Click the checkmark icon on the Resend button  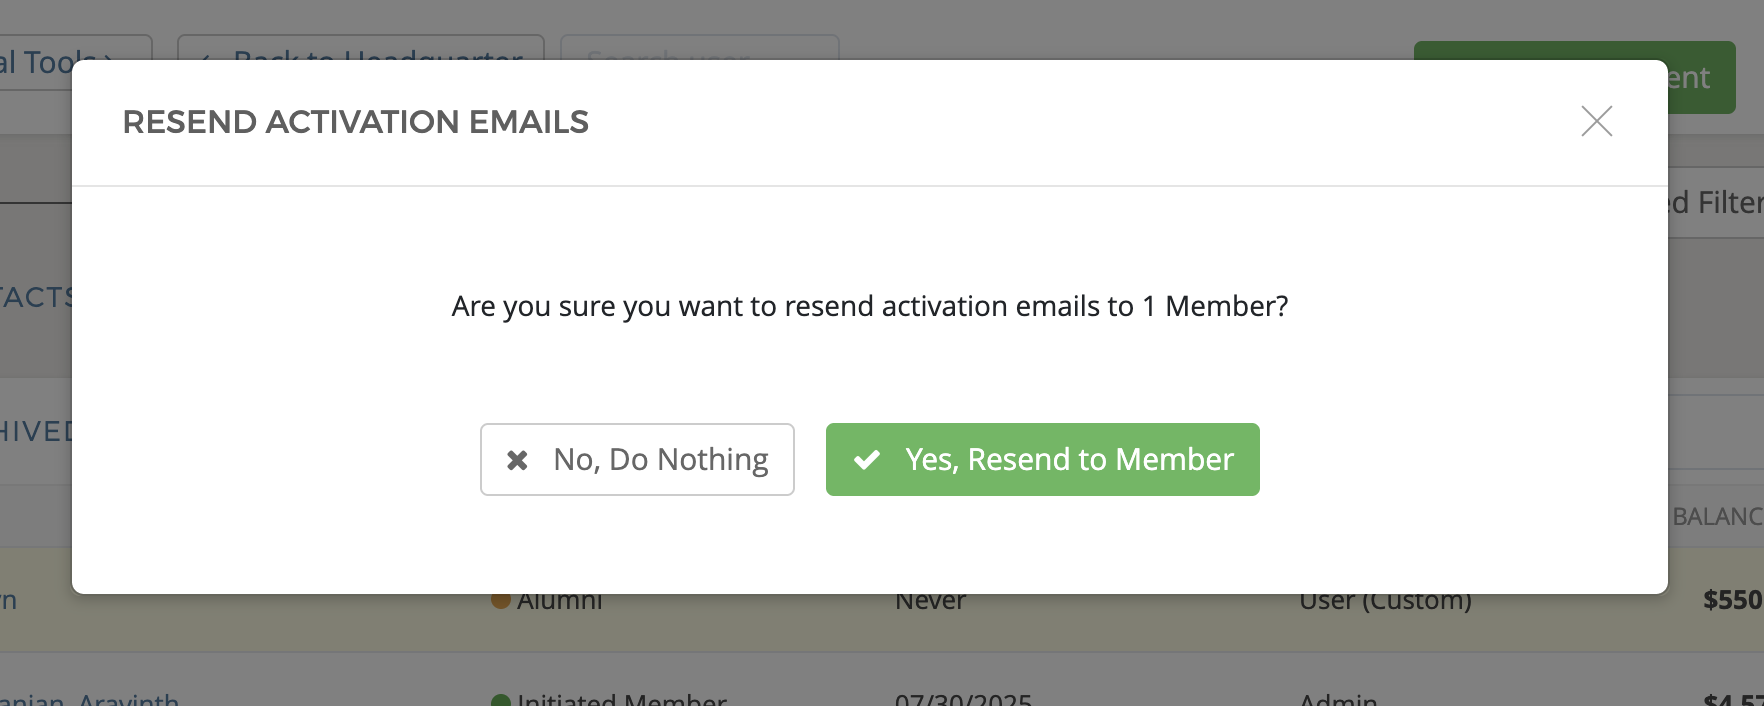tap(867, 460)
